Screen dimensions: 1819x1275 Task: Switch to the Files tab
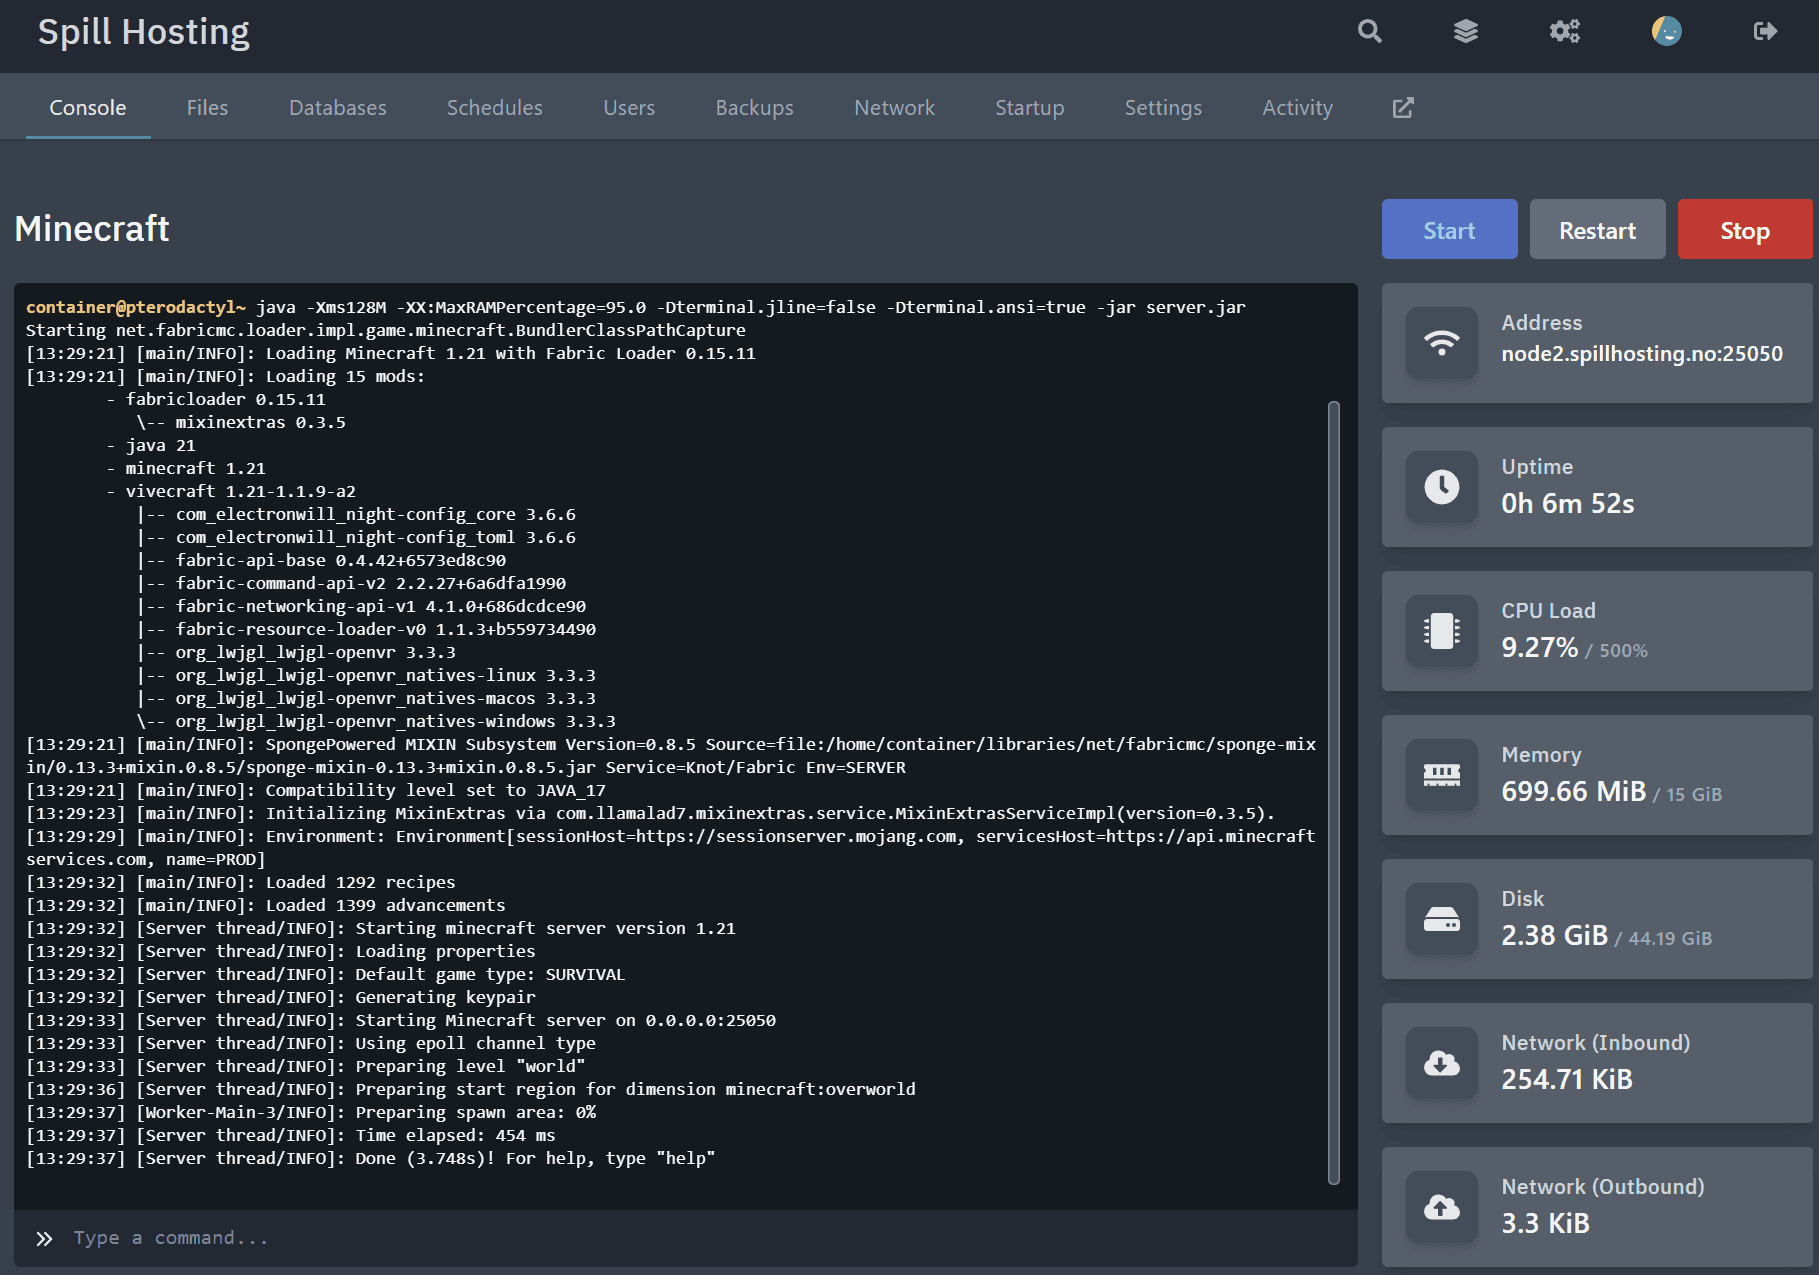pyautogui.click(x=207, y=108)
